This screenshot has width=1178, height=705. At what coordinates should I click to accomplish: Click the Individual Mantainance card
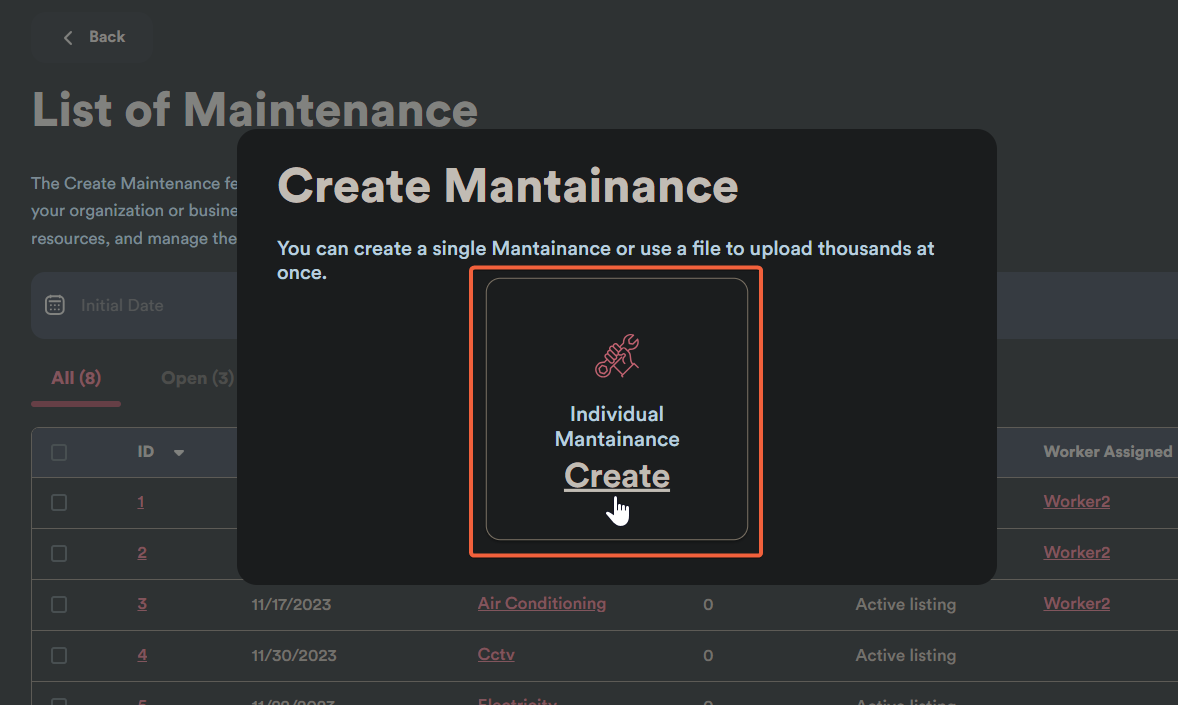[616, 410]
